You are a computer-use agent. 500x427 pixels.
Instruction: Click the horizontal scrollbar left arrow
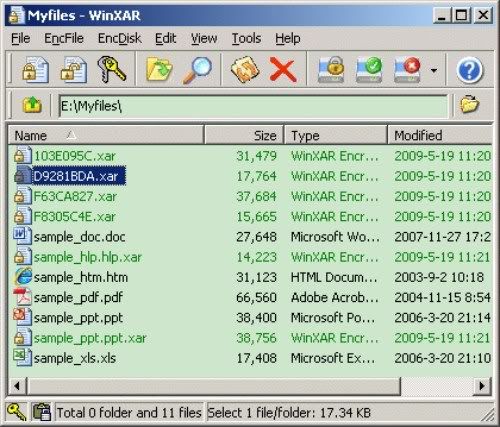click(17, 386)
